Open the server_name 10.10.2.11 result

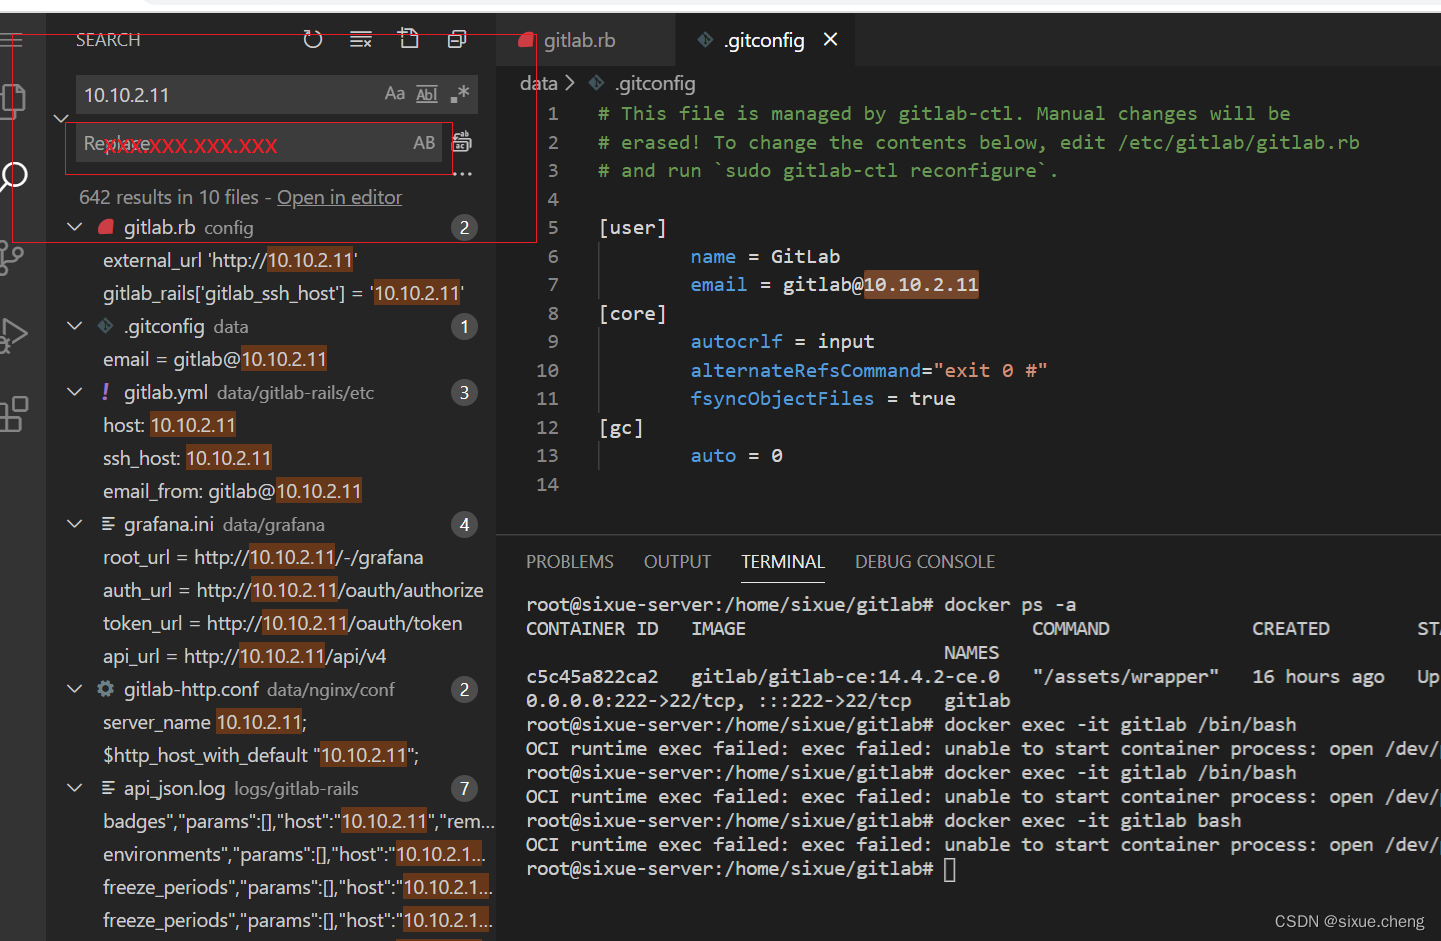205,722
